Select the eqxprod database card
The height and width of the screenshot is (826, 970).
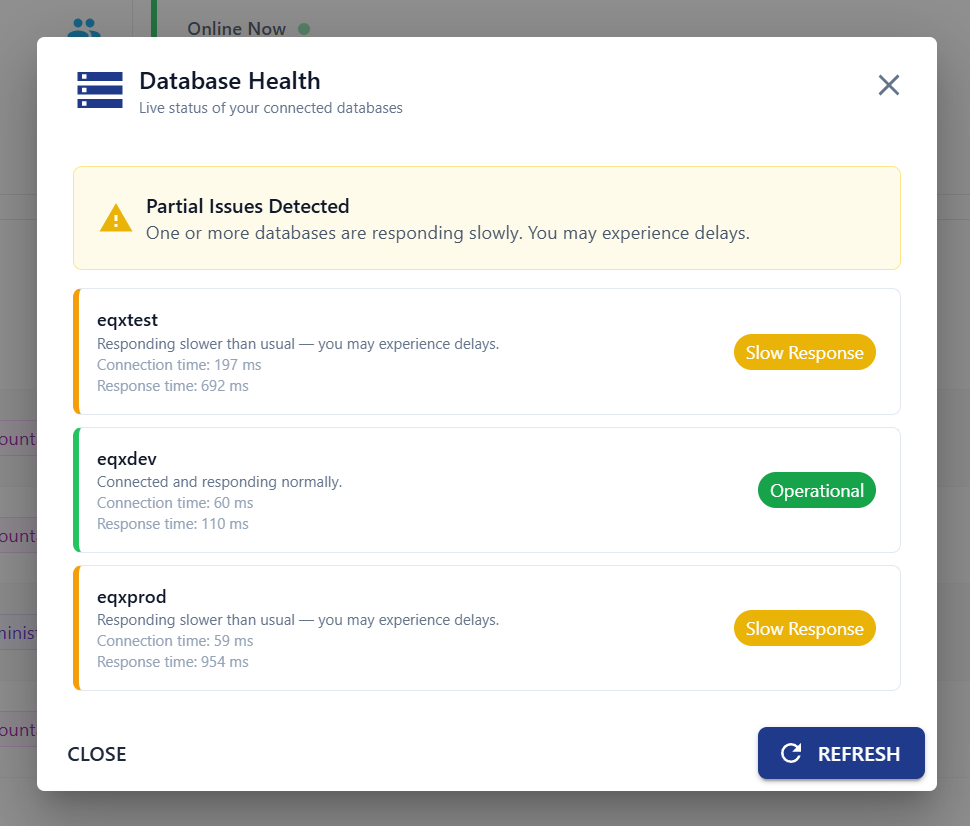(450, 627)
